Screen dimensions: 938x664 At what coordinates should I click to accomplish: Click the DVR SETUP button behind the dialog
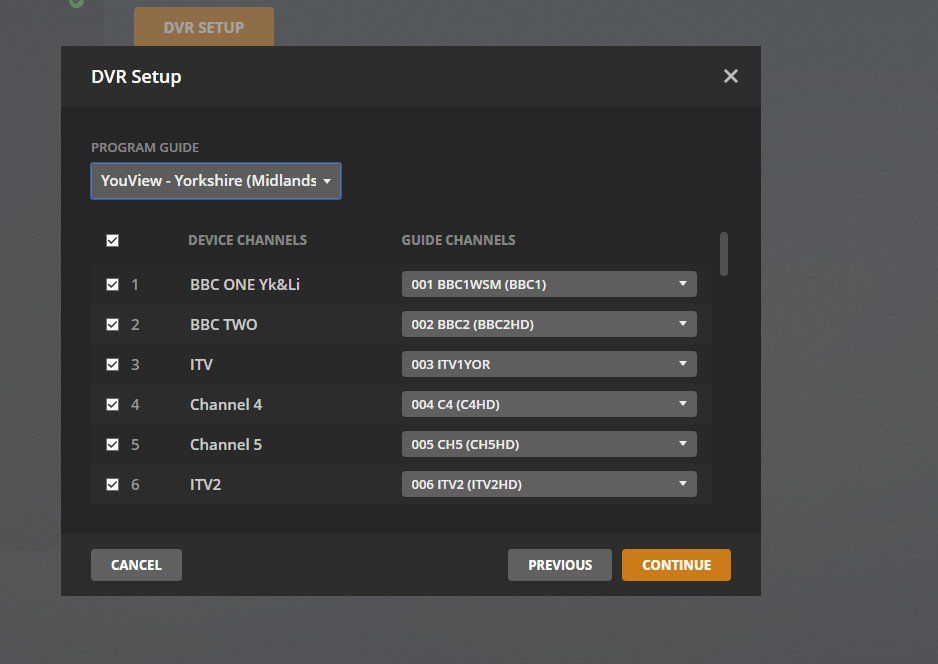click(203, 27)
